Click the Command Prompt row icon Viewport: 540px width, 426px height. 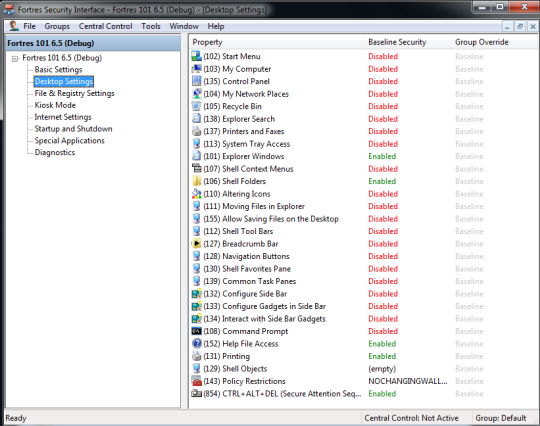click(196, 331)
